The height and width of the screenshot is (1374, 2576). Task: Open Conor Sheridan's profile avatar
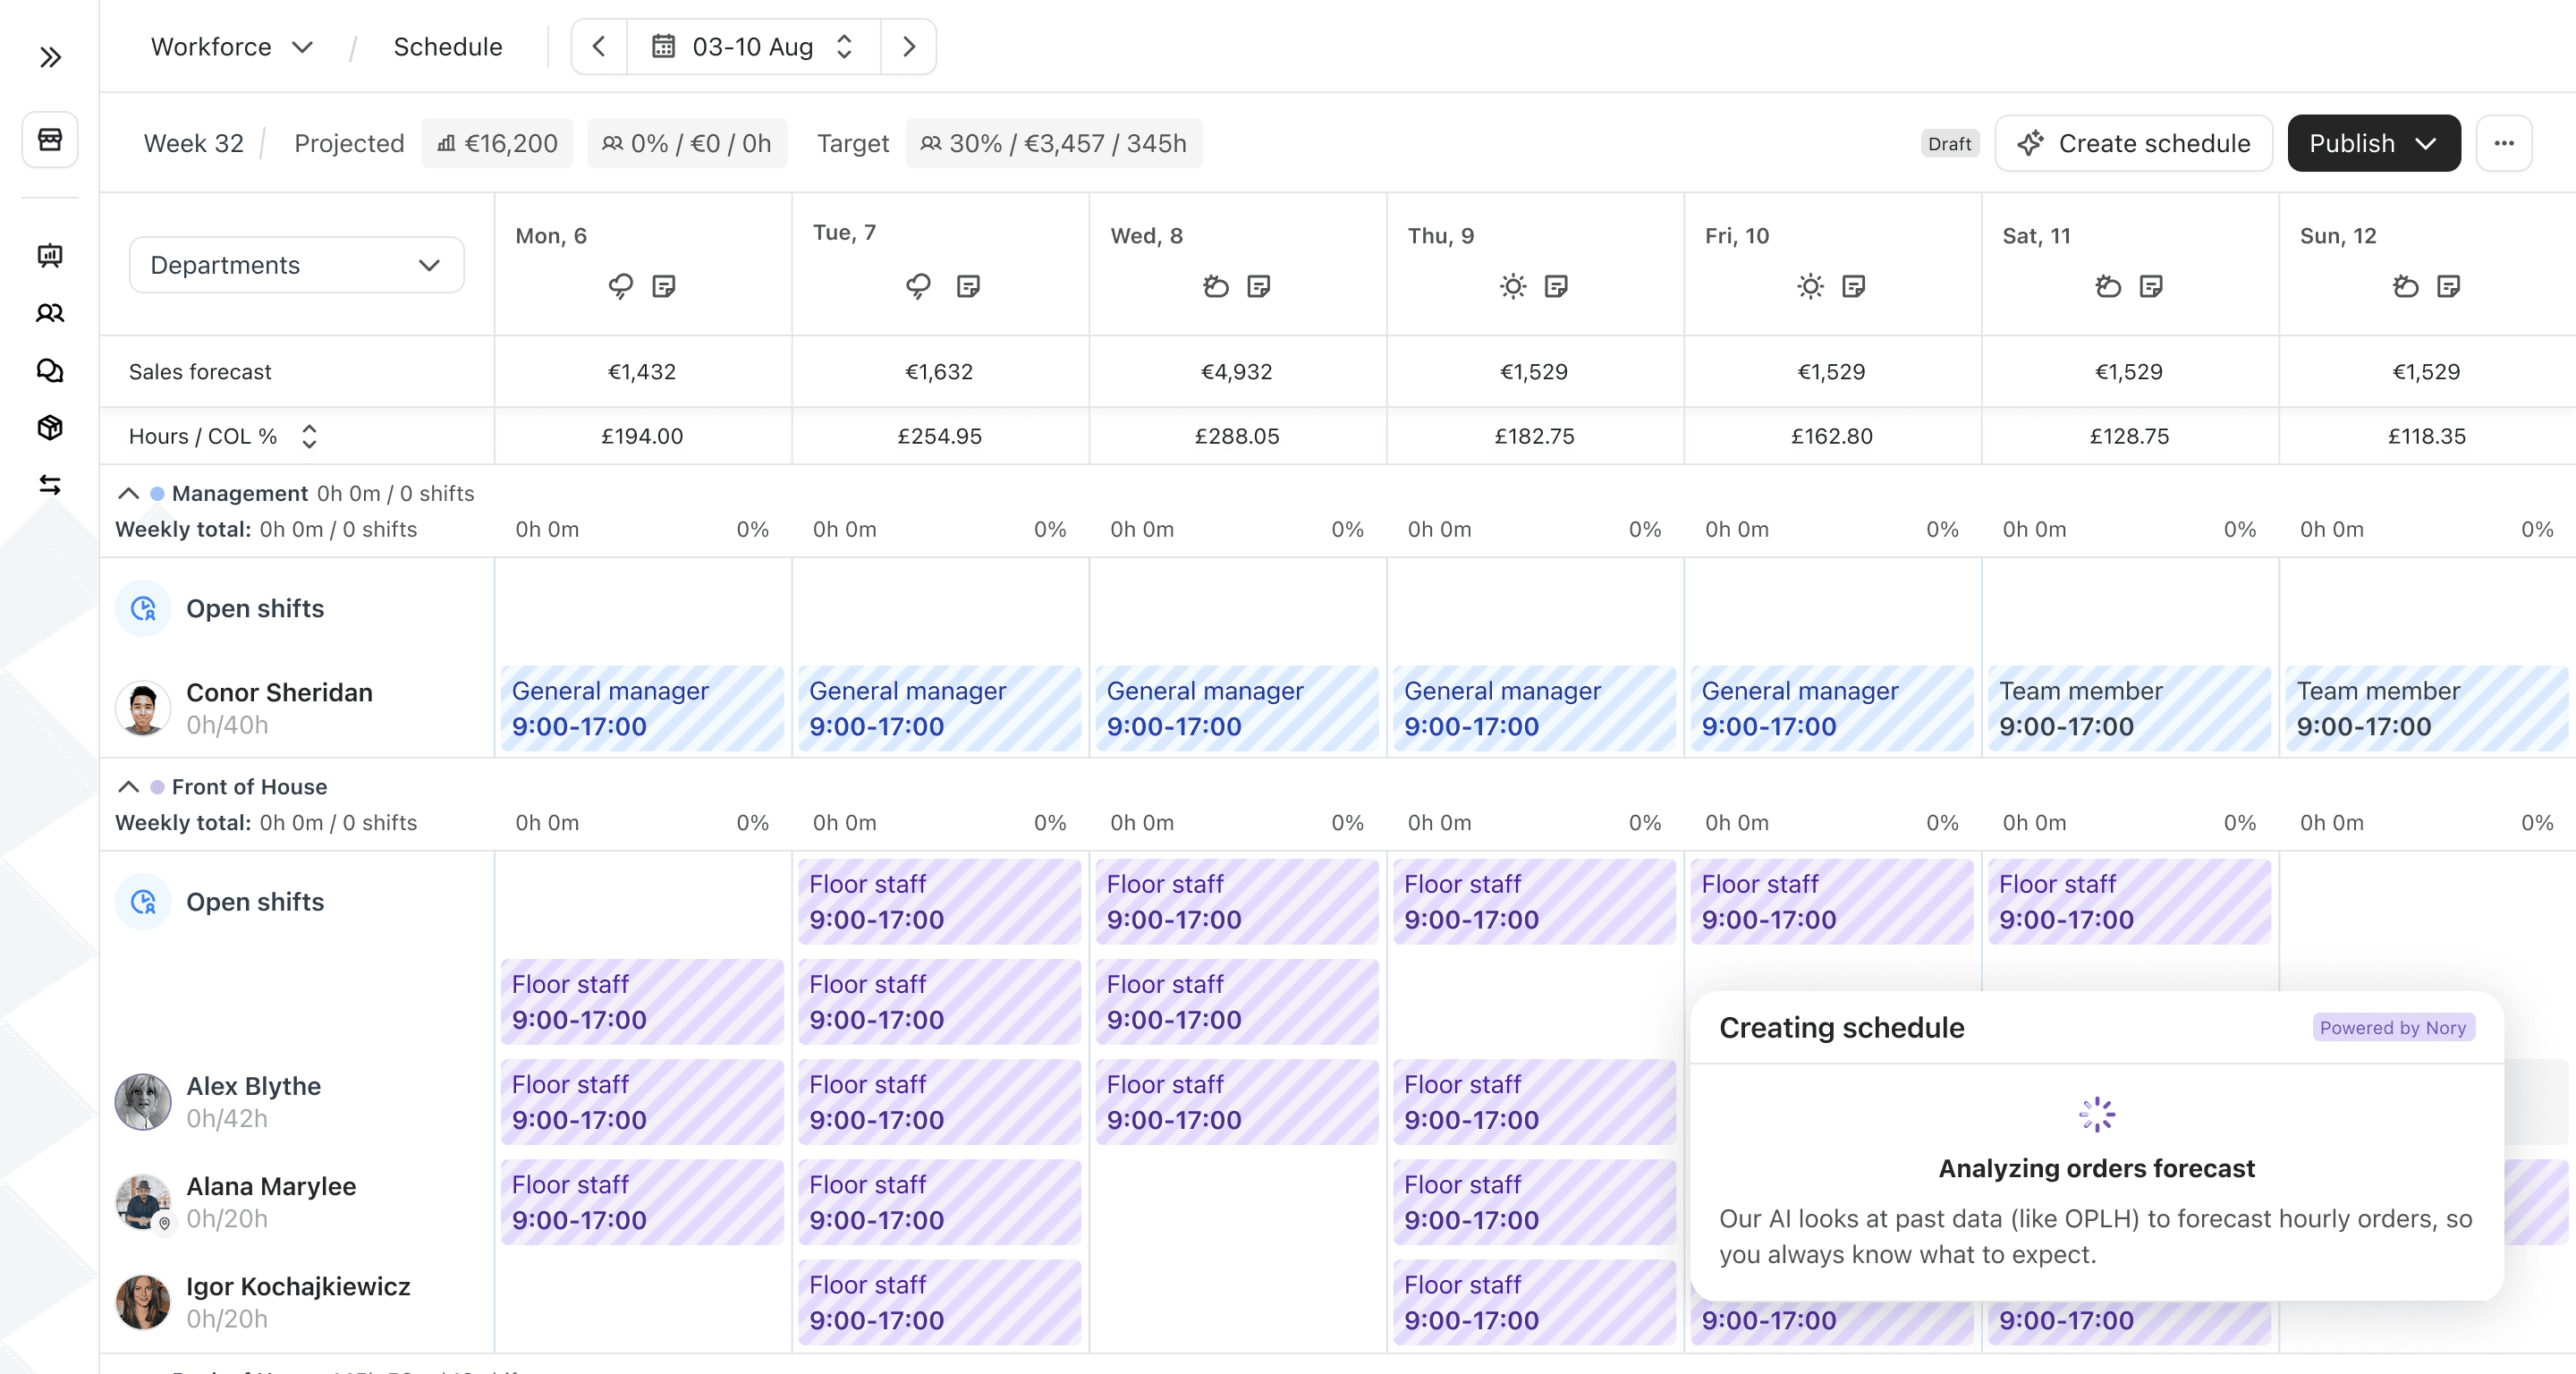click(143, 707)
